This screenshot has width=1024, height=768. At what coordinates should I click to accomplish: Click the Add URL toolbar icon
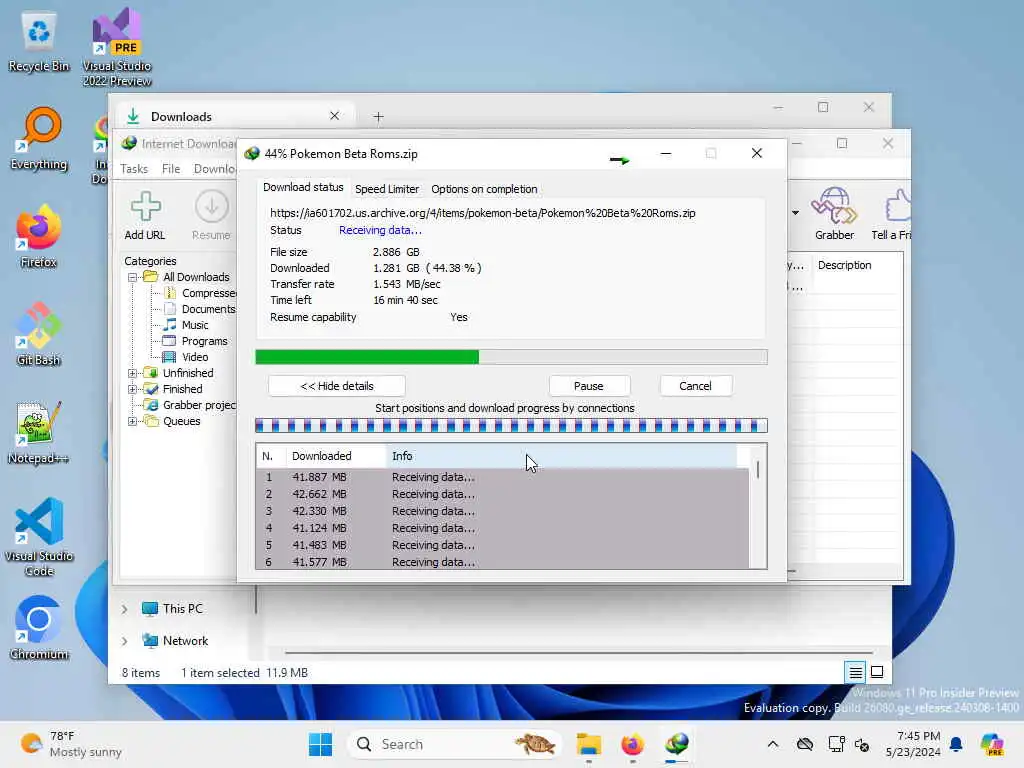pyautogui.click(x=145, y=216)
